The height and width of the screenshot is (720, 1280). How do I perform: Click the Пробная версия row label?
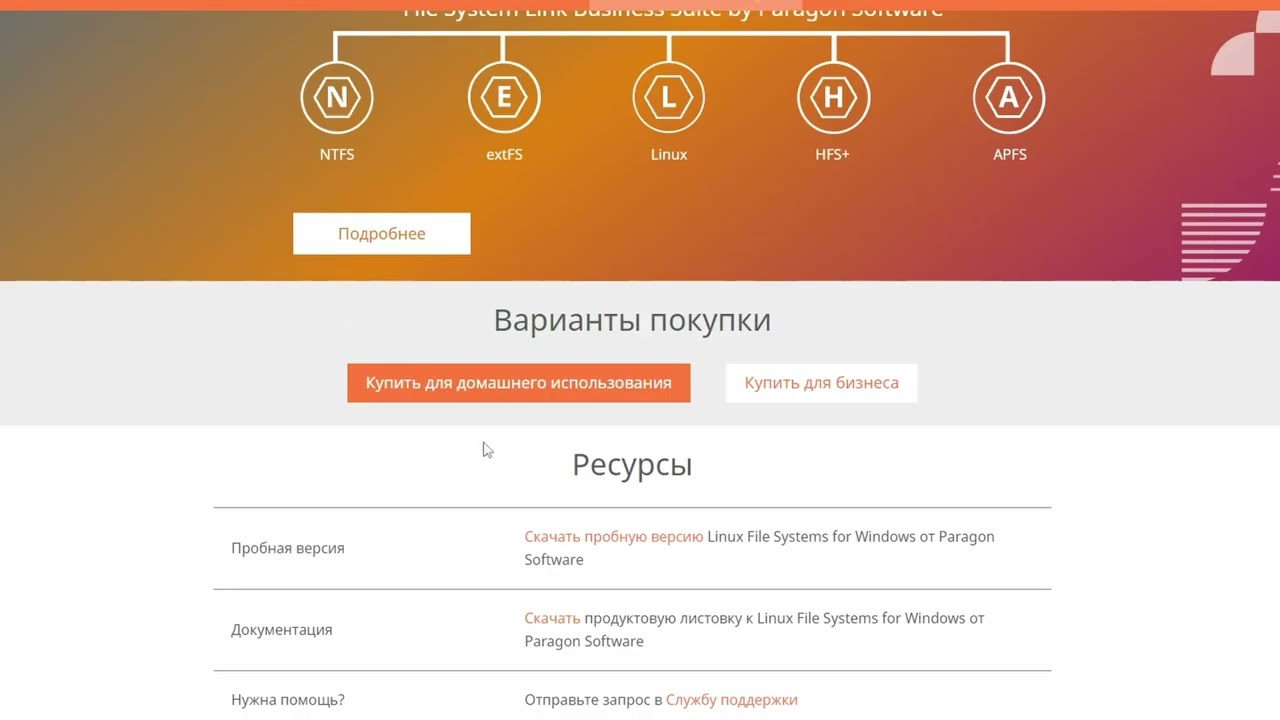[x=288, y=548]
